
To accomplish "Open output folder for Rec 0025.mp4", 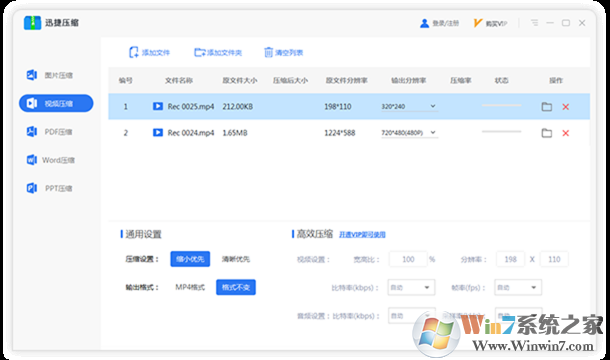I will [x=547, y=107].
